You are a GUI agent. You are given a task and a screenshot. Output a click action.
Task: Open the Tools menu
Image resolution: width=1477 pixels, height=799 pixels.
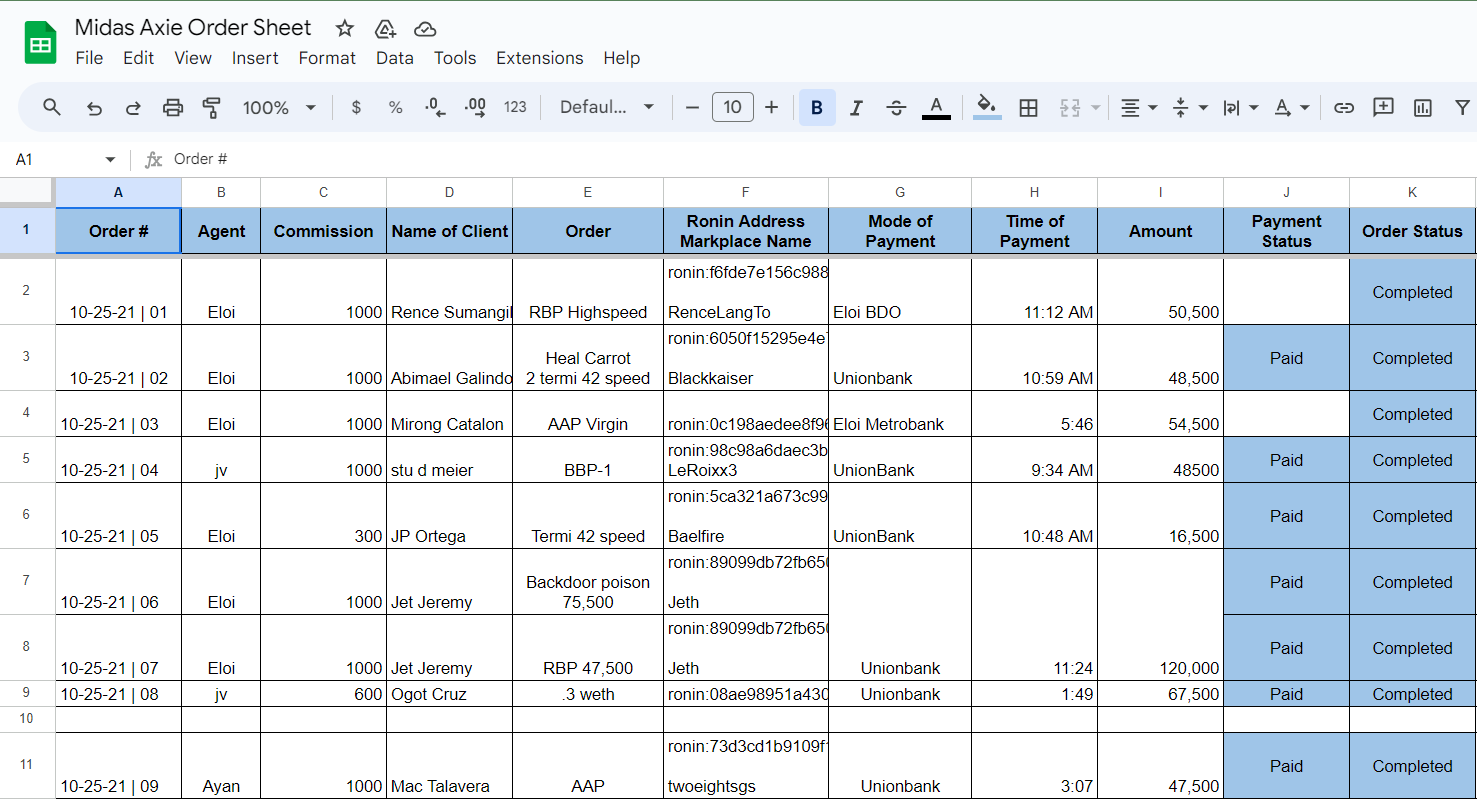click(455, 58)
